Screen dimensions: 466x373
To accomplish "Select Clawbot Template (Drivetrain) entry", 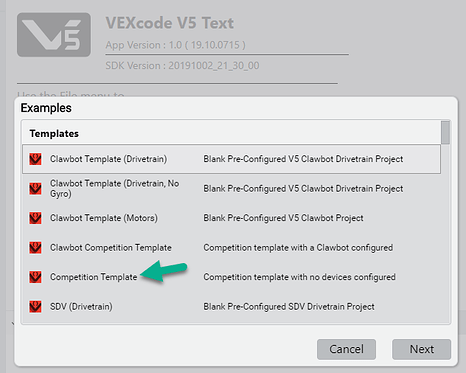I will coord(231,159).
